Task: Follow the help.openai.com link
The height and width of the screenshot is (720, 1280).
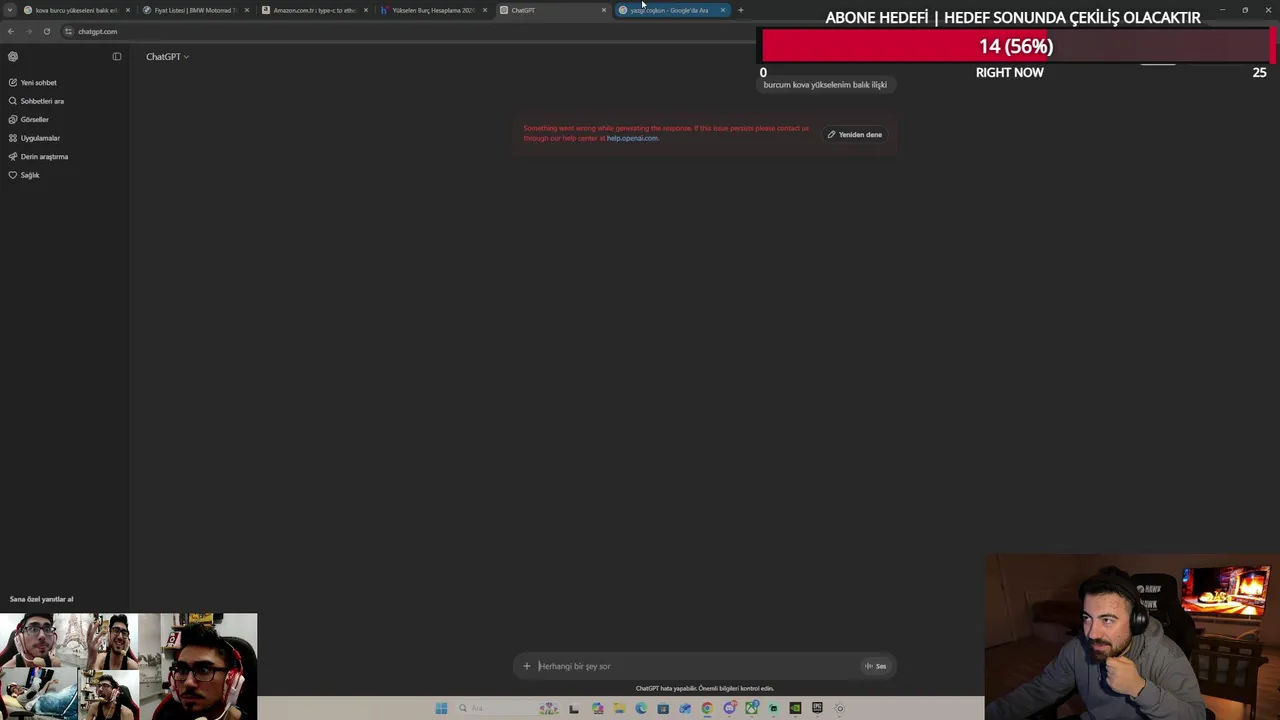Action: [632, 138]
